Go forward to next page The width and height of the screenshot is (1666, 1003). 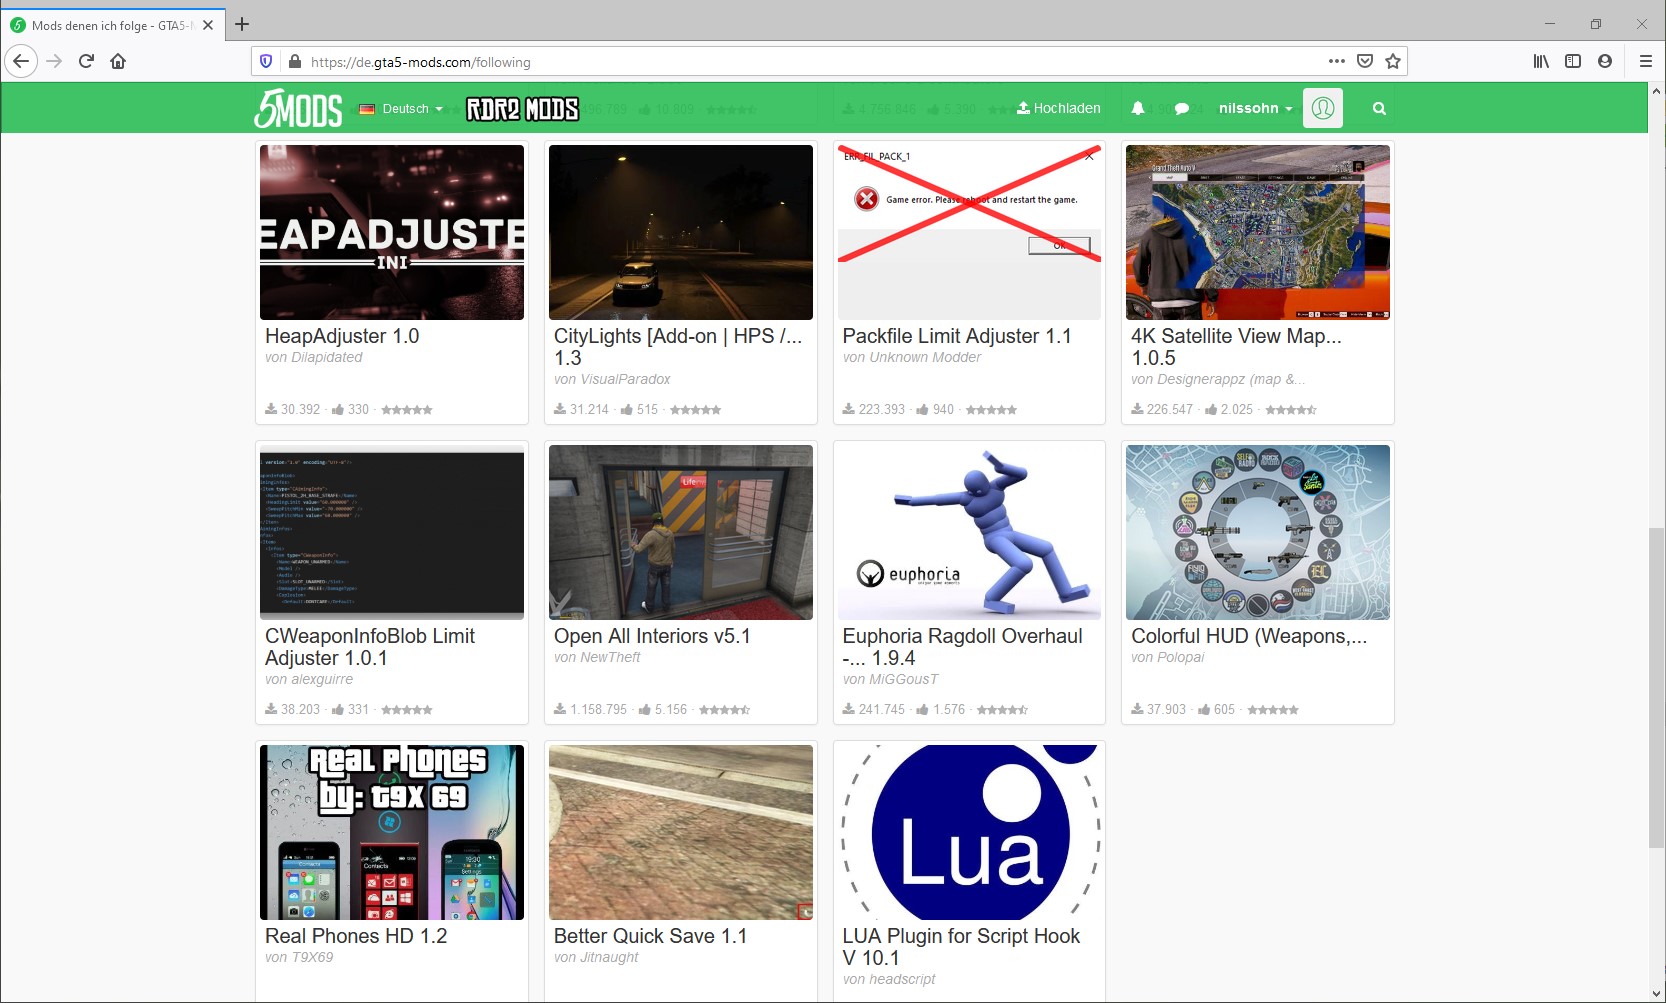(54, 61)
